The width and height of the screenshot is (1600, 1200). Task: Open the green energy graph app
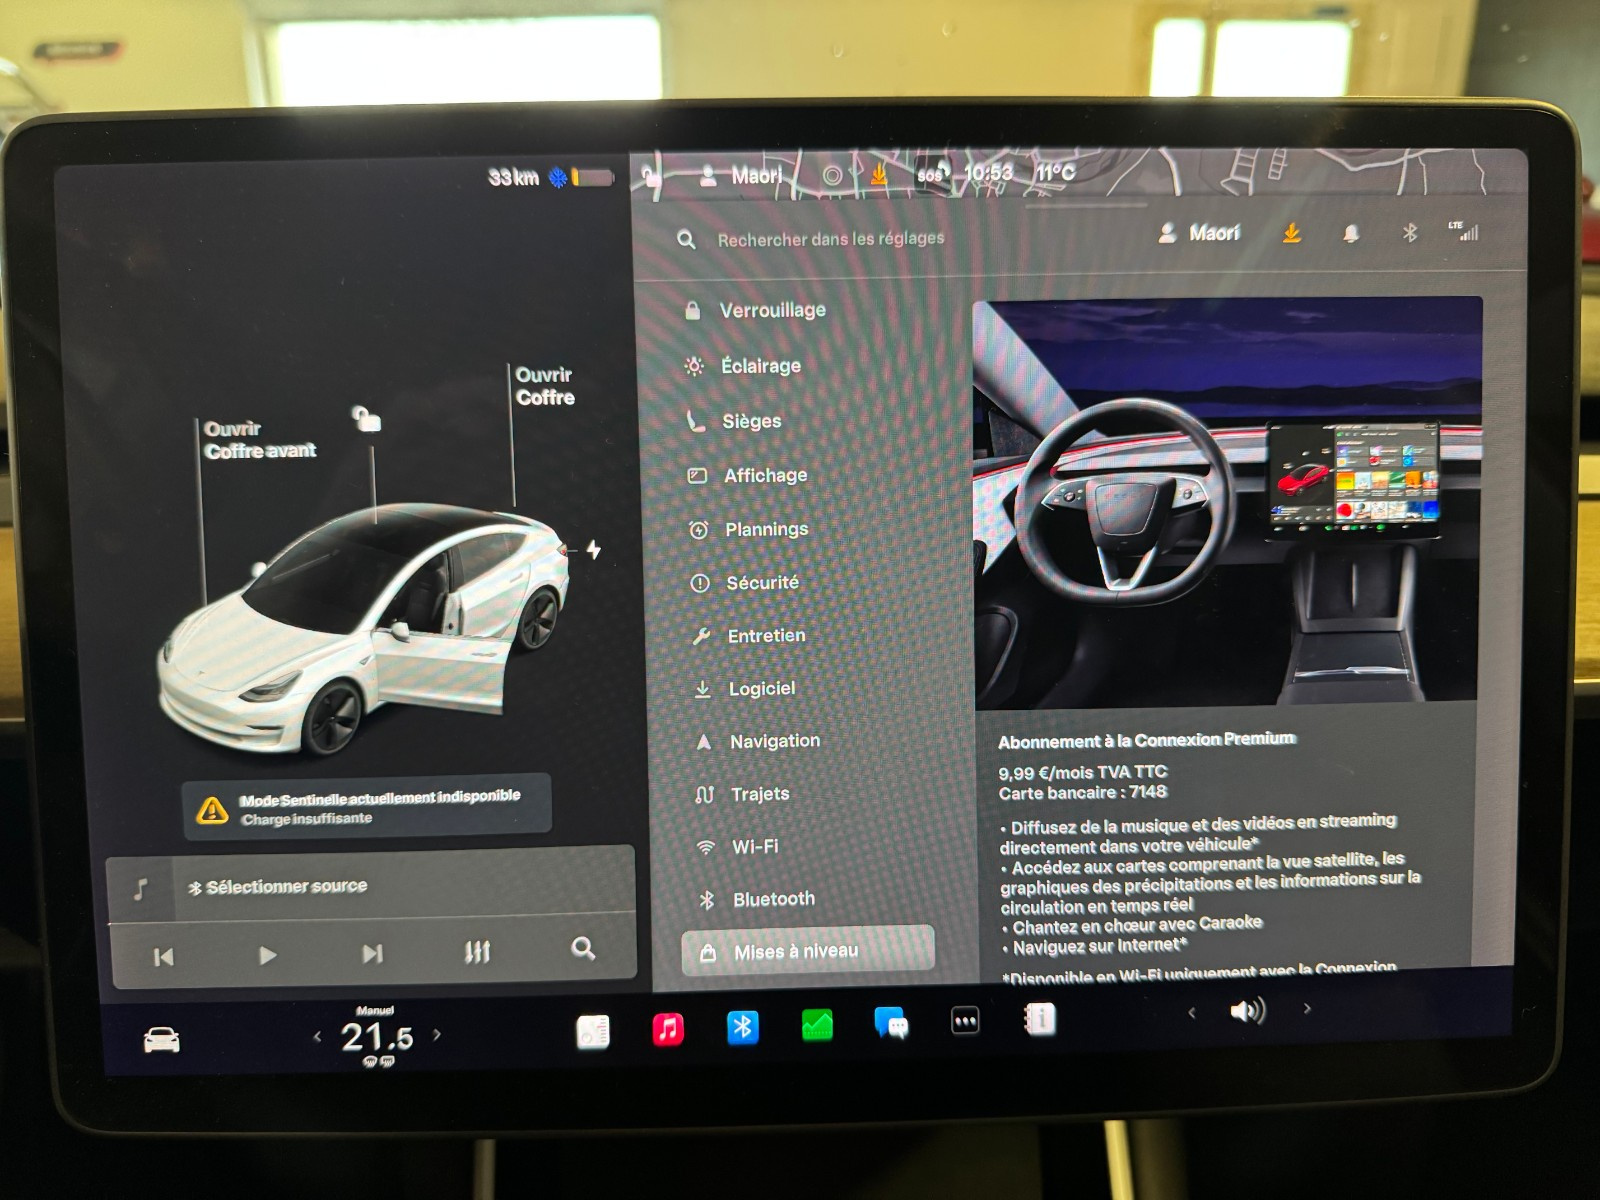pos(817,1025)
